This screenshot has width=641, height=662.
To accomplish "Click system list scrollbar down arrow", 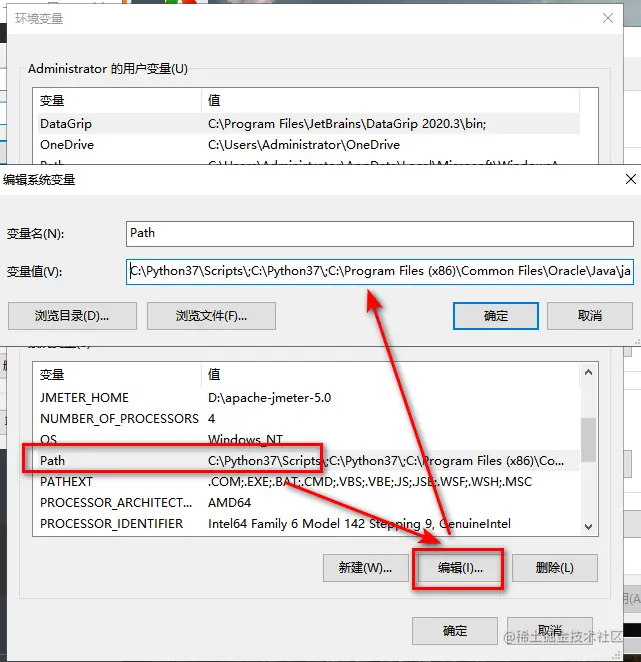I will click(x=588, y=526).
